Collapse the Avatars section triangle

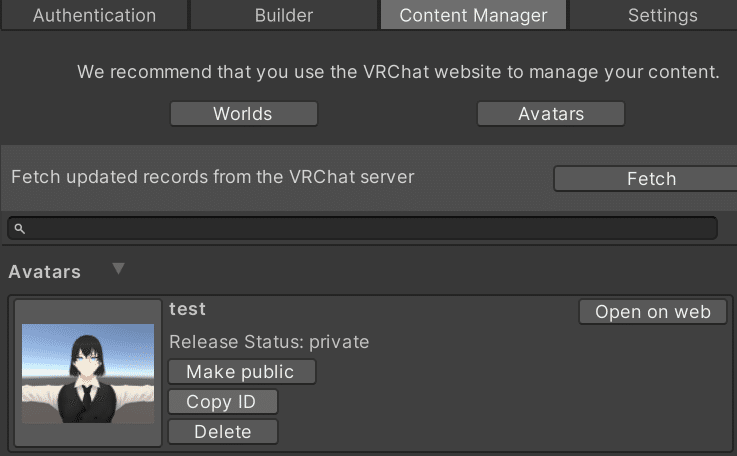coord(119,269)
